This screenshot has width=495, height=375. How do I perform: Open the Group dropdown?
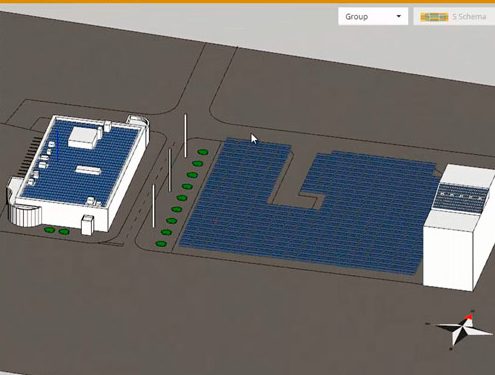click(x=373, y=16)
